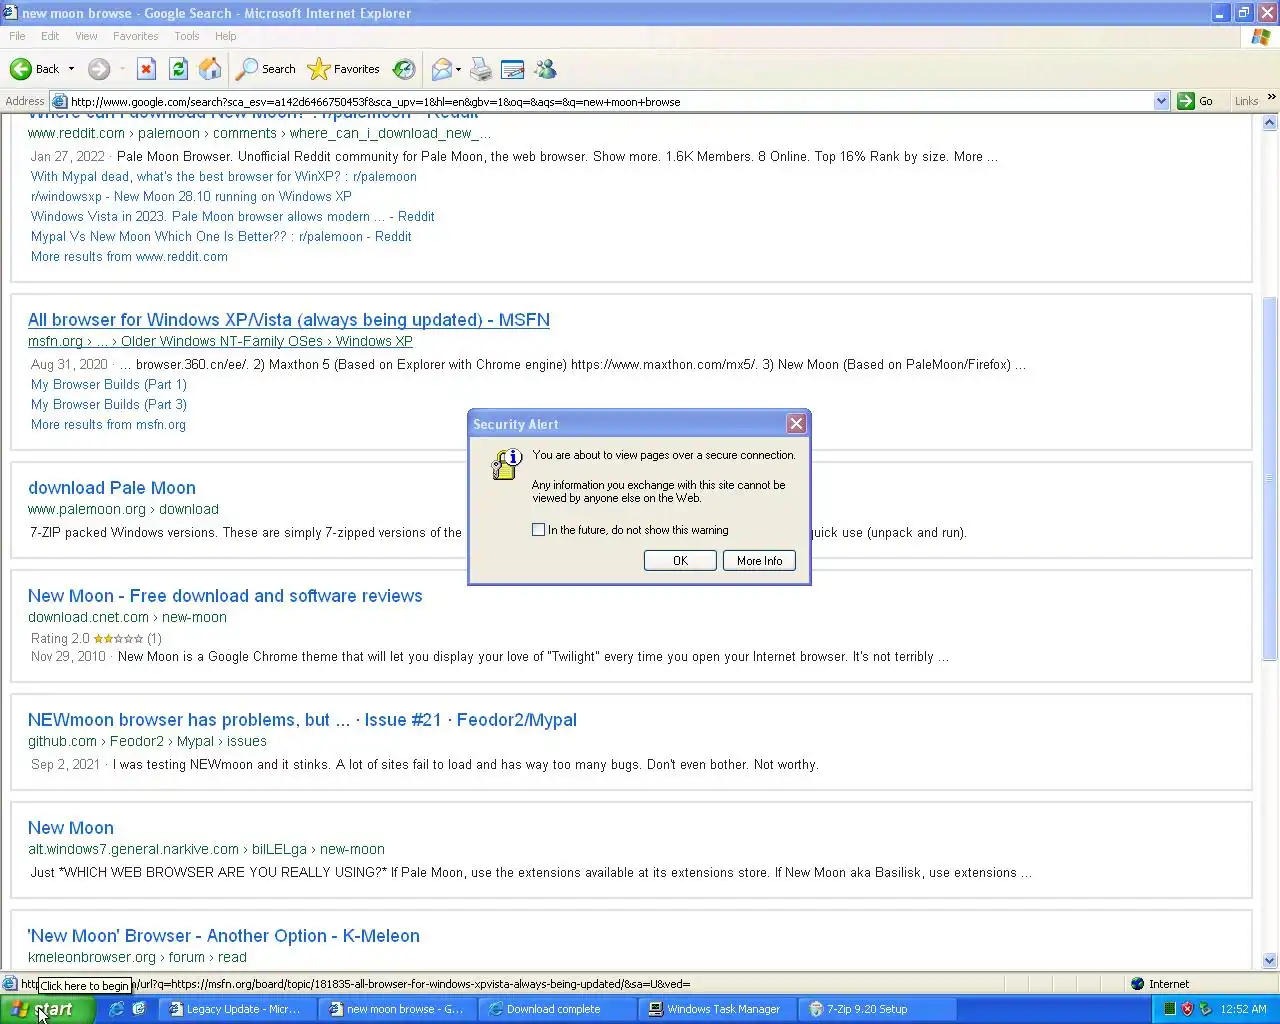Expand the Address bar dropdown list
The width and height of the screenshot is (1280, 1024).
(x=1161, y=101)
